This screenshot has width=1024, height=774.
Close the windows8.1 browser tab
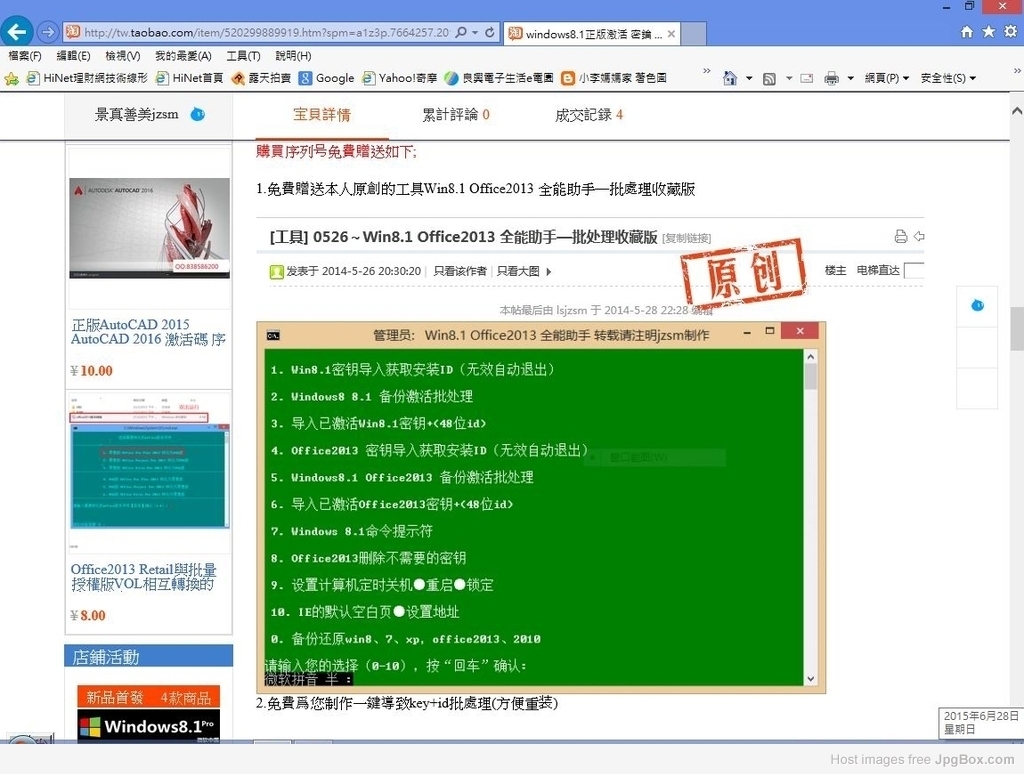point(672,33)
